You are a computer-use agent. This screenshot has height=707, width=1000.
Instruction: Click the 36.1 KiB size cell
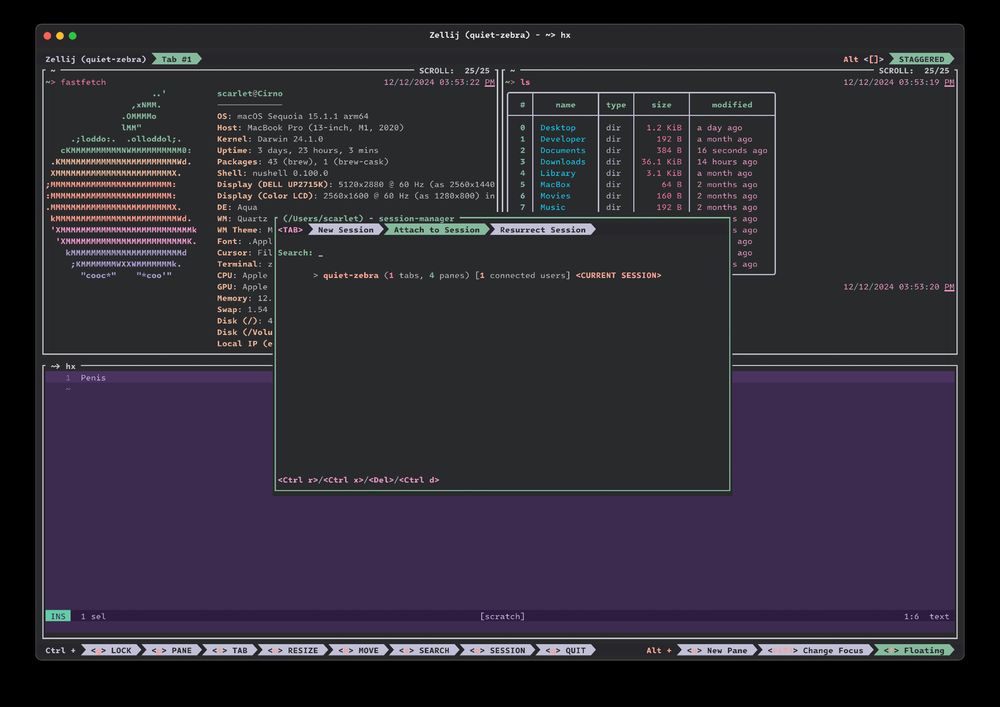(x=661, y=162)
